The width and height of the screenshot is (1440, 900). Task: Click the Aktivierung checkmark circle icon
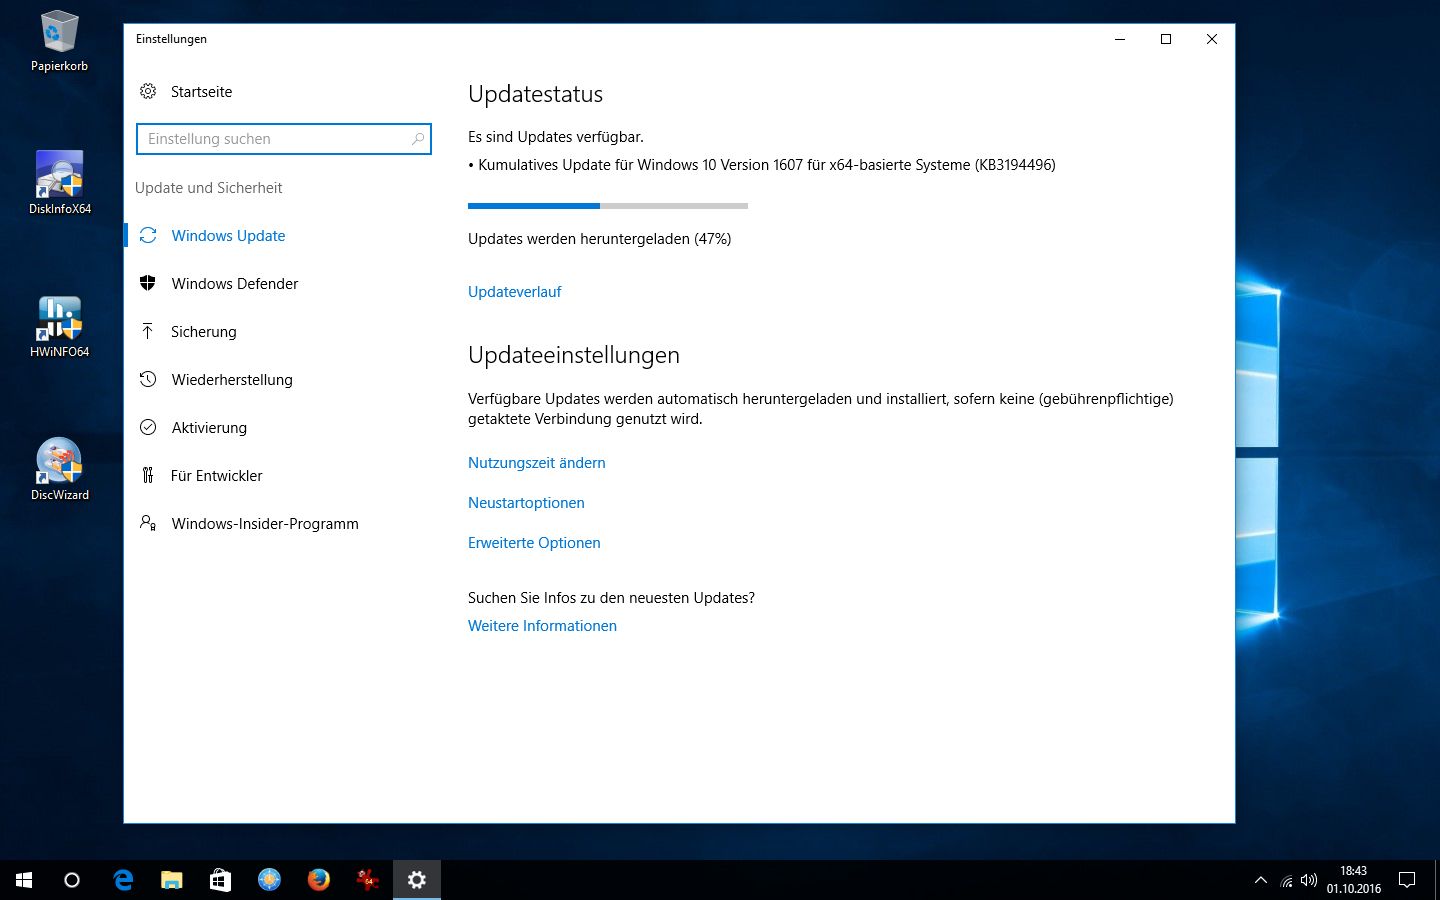[148, 427]
